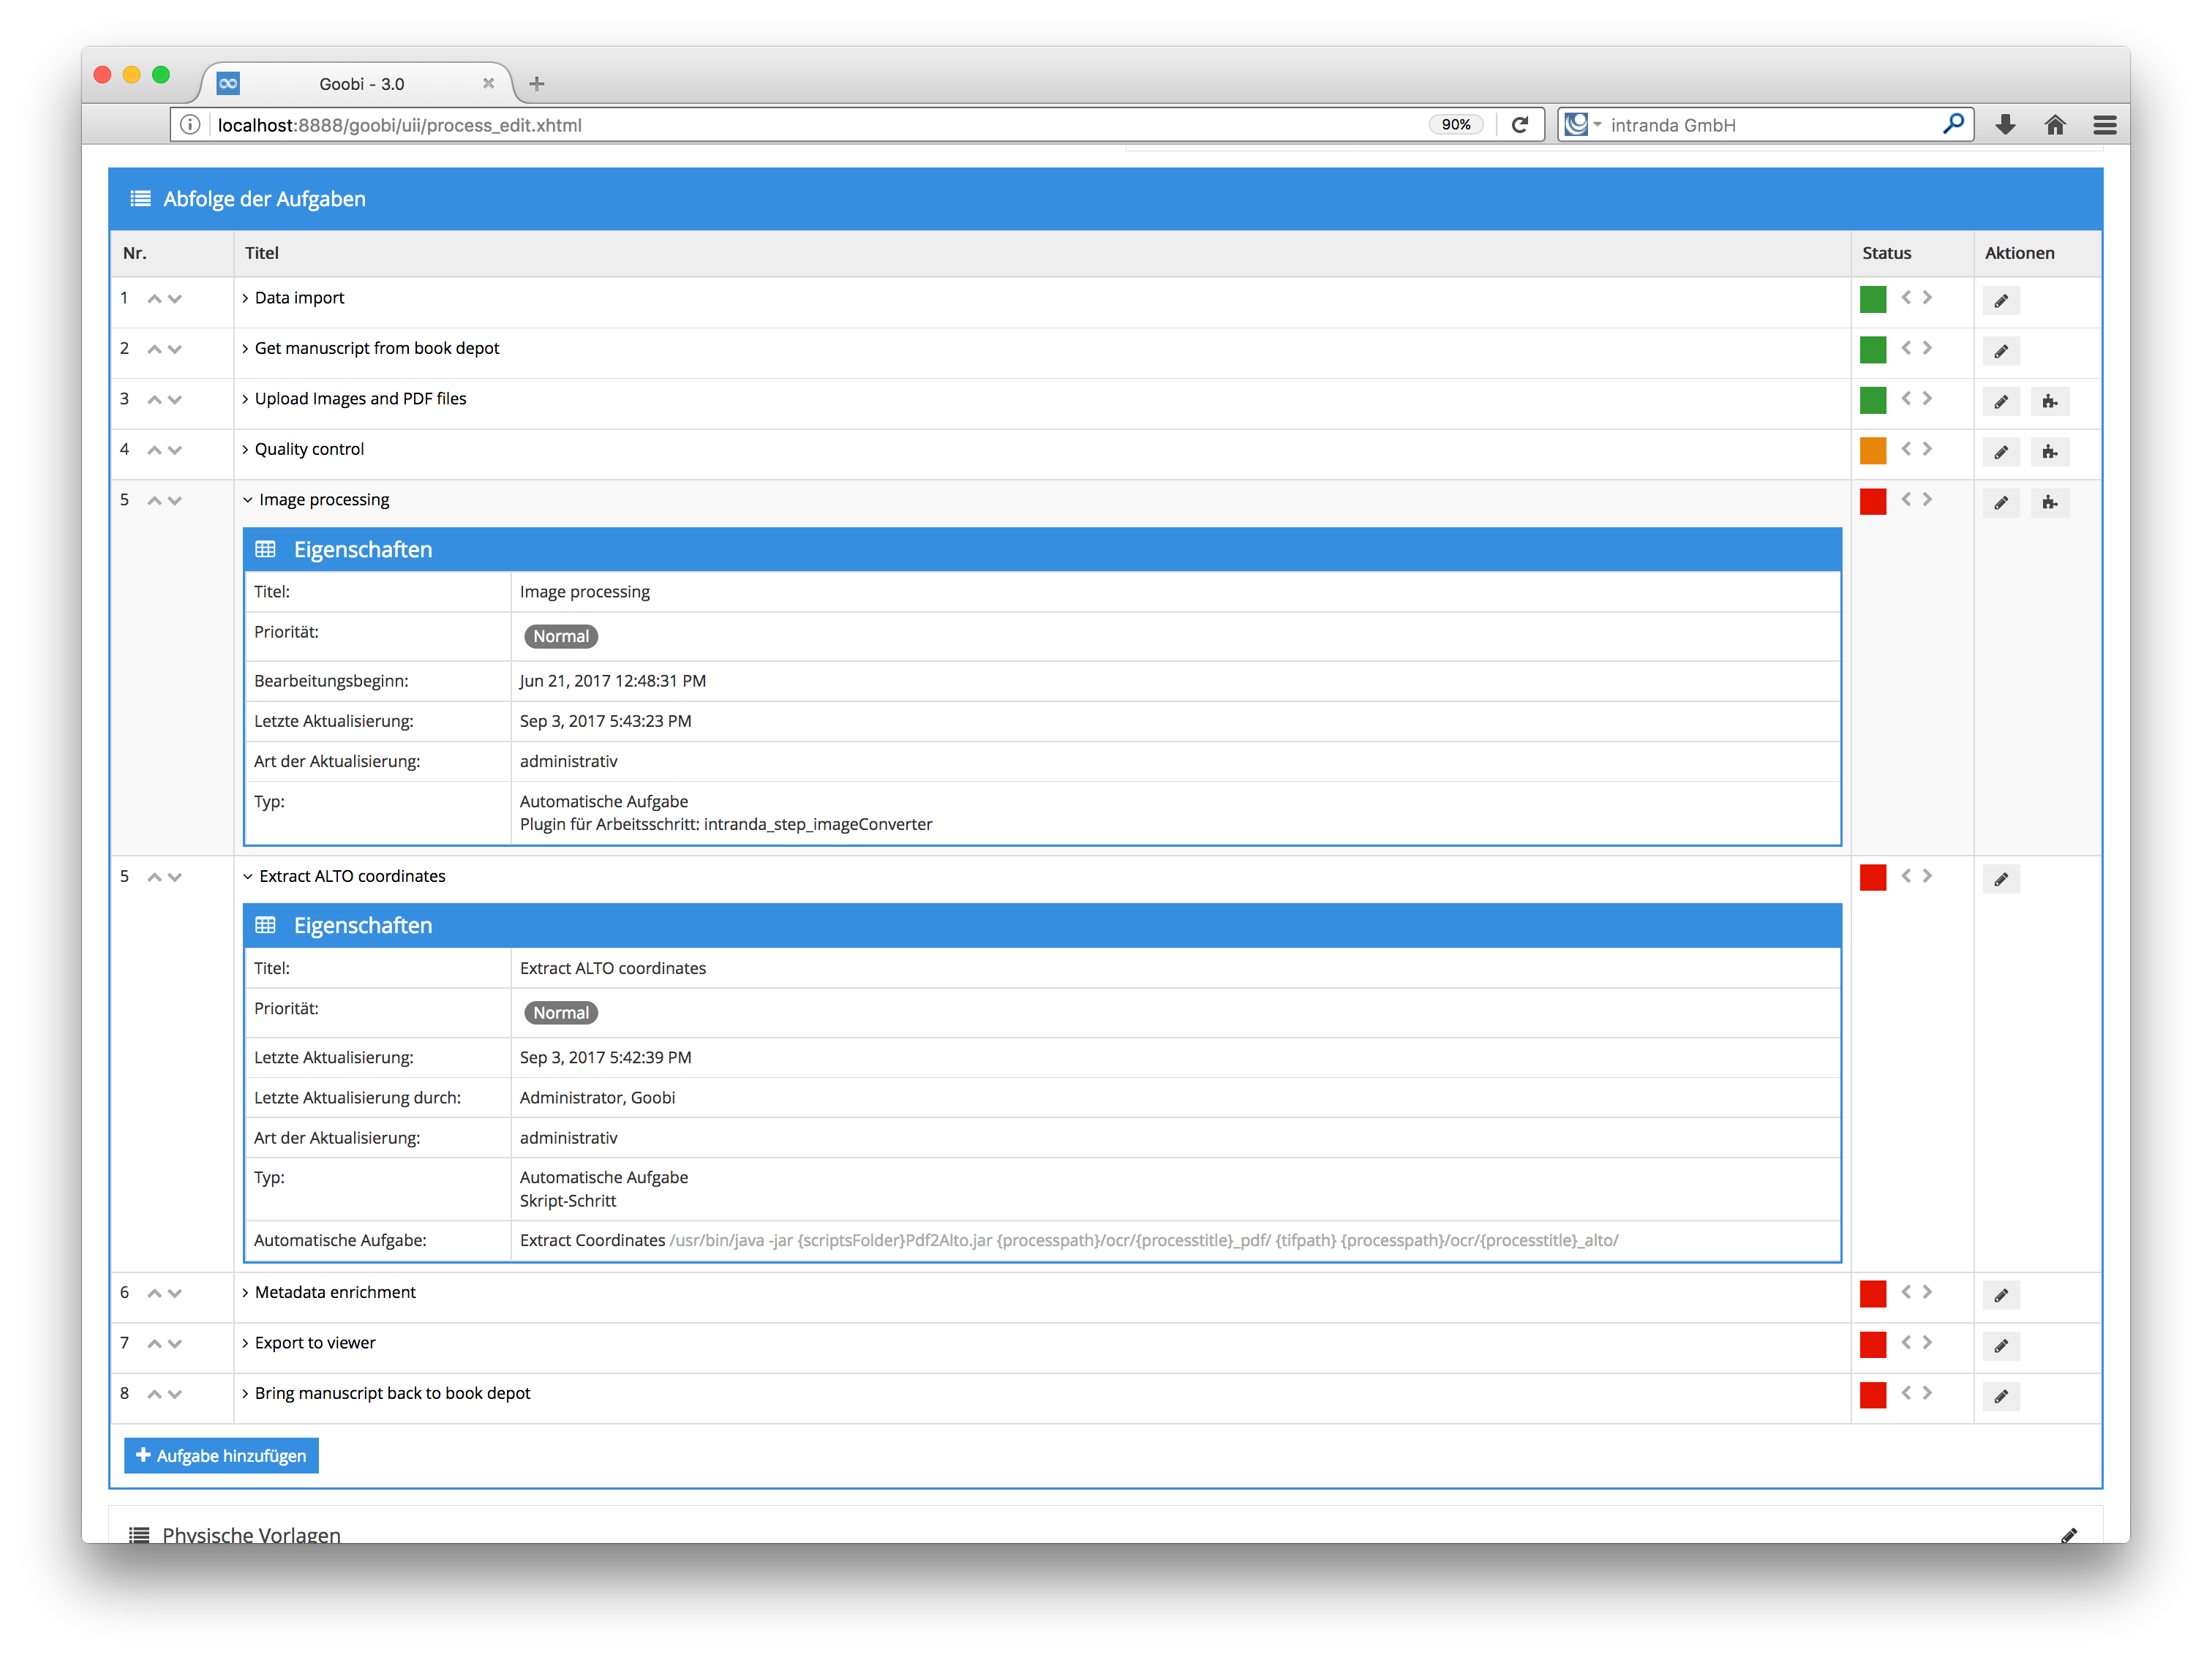Advance status of Extract ALTO coordinates
Viewport: 2212px width, 1660px height.
coord(1927,875)
